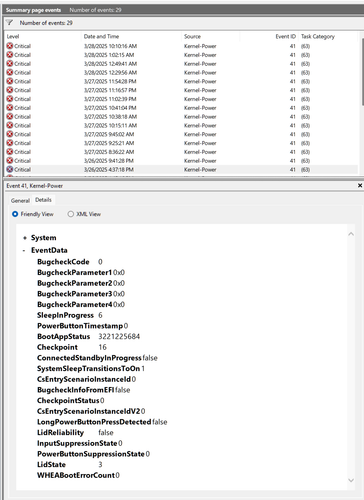Collapse the EventData node

(x=24, y=250)
